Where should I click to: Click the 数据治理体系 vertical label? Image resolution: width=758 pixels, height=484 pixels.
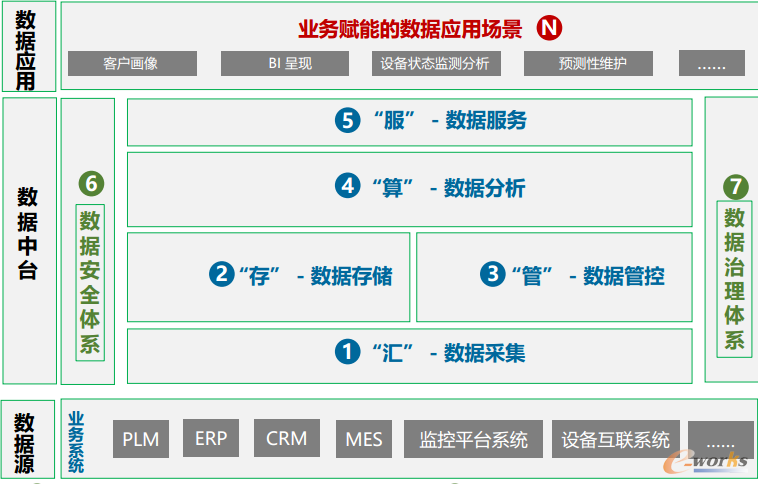click(x=734, y=279)
